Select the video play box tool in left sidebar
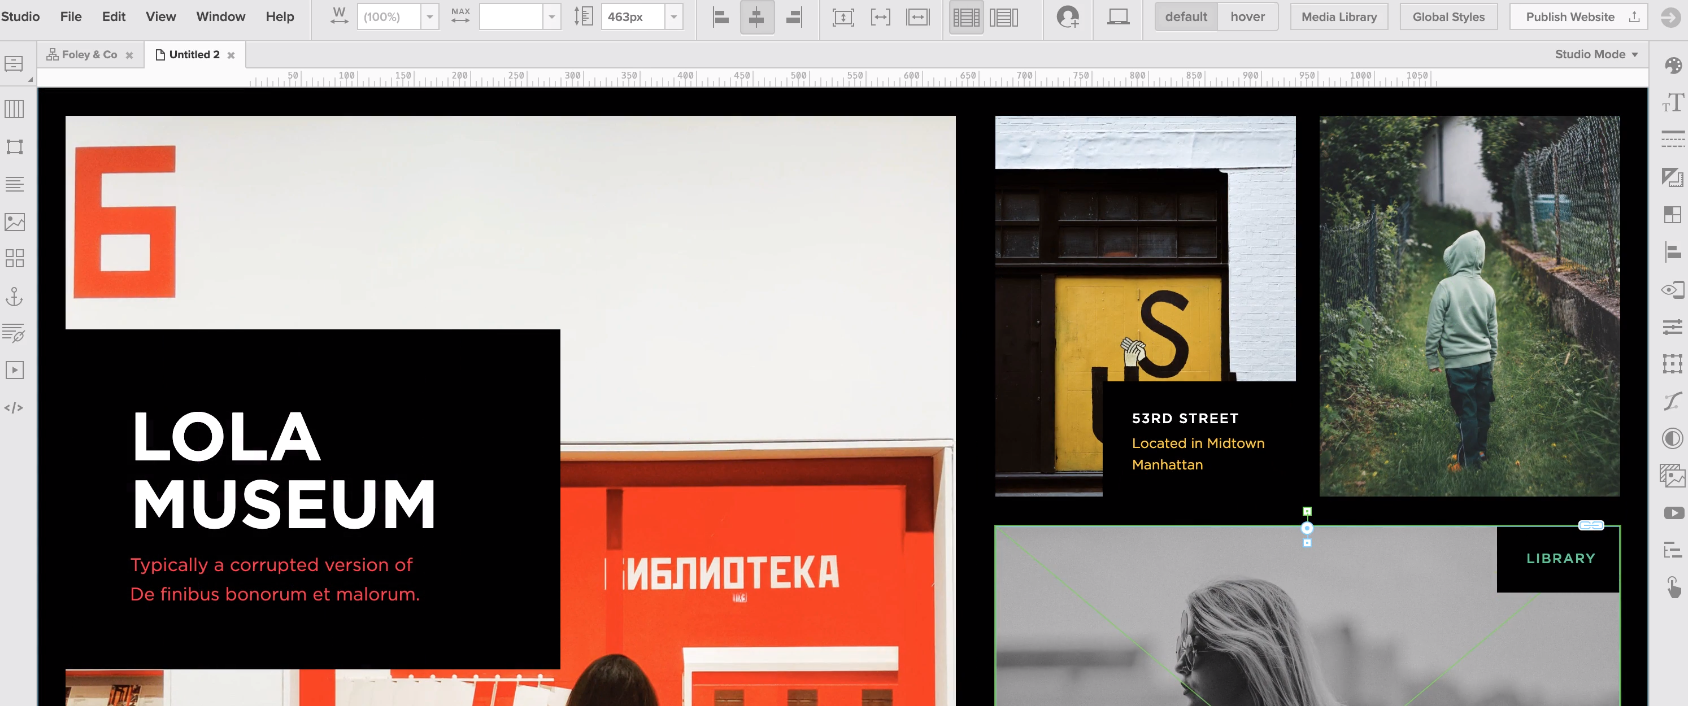 click(14, 370)
